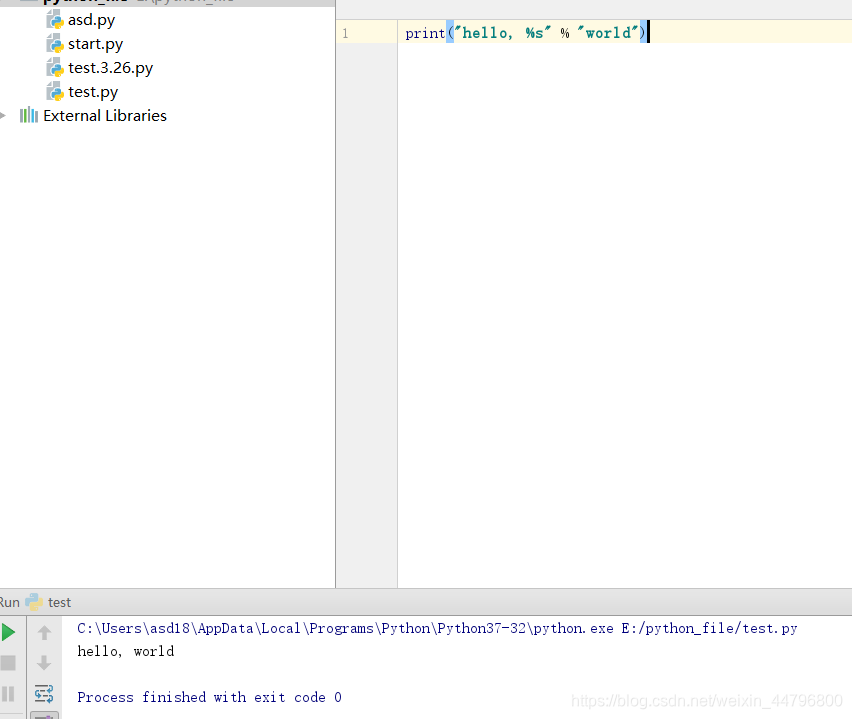Click the "world" string in editor
Image resolution: width=852 pixels, height=719 pixels.
(608, 33)
